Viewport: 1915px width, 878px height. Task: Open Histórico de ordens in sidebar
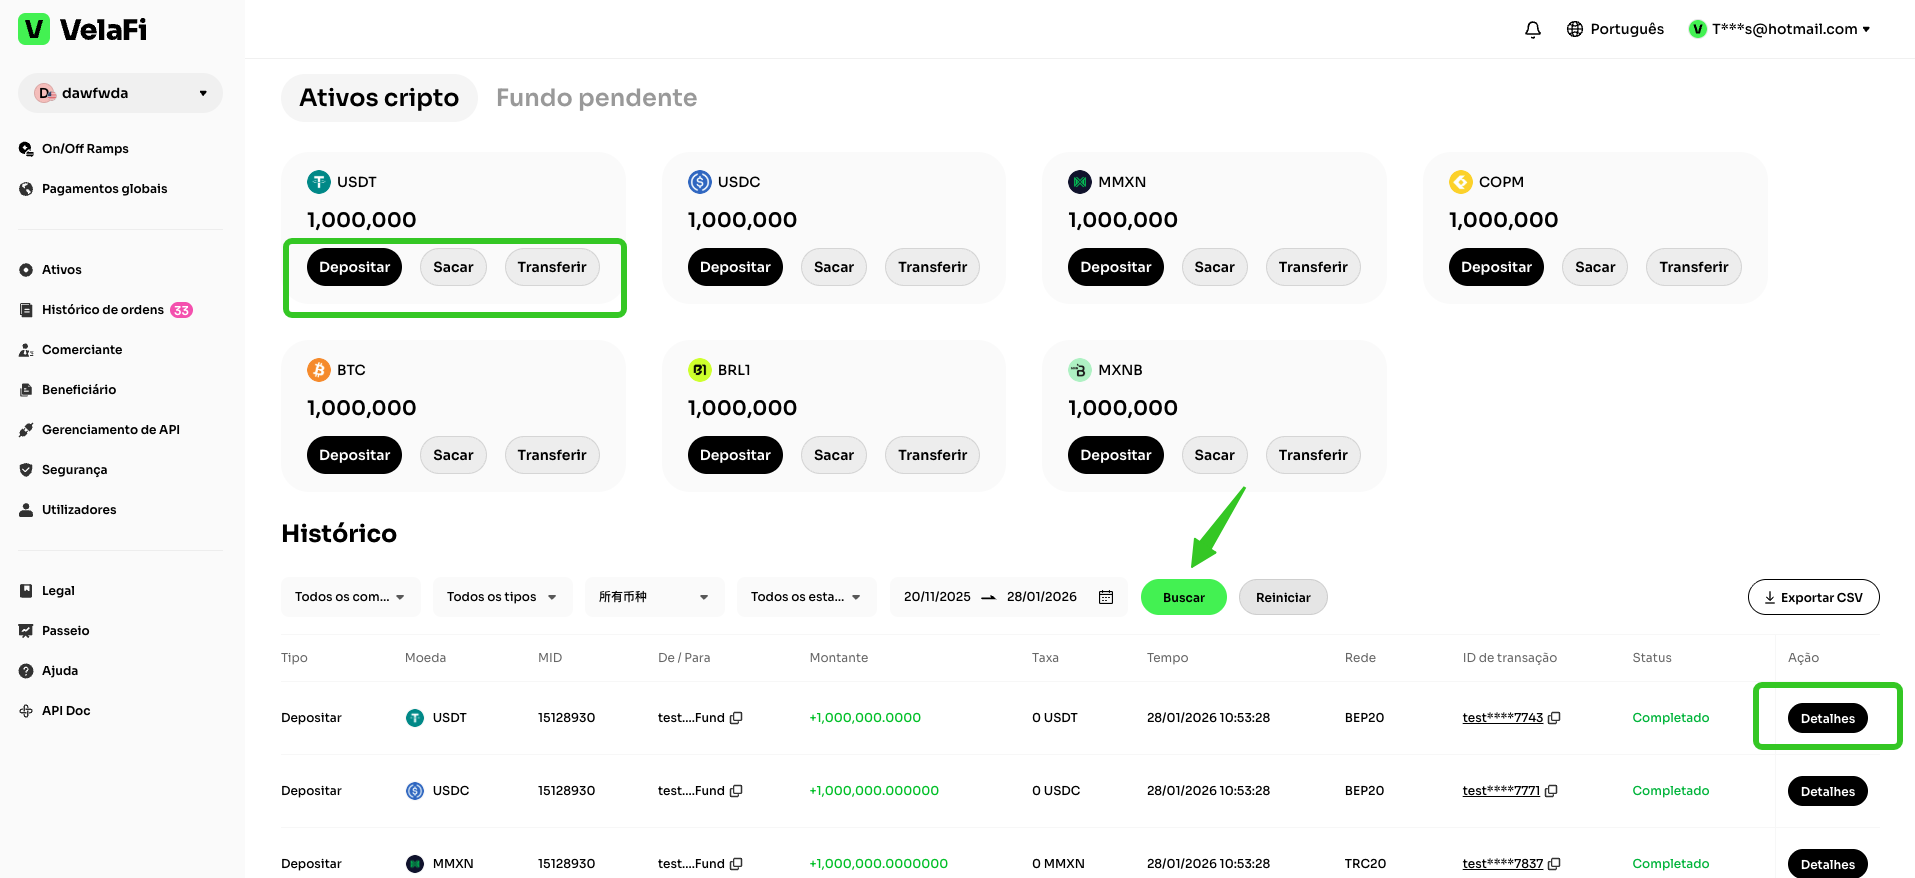(102, 310)
